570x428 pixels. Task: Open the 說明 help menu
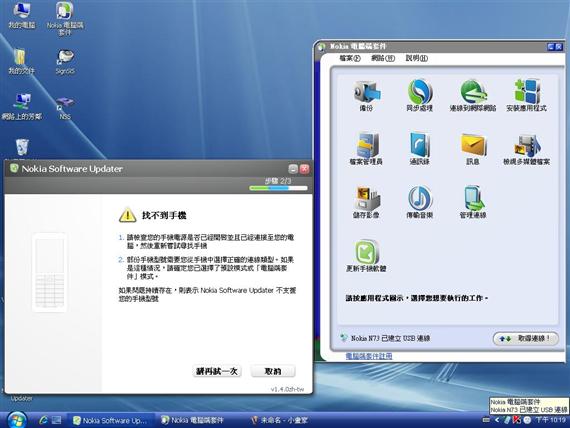417,58
